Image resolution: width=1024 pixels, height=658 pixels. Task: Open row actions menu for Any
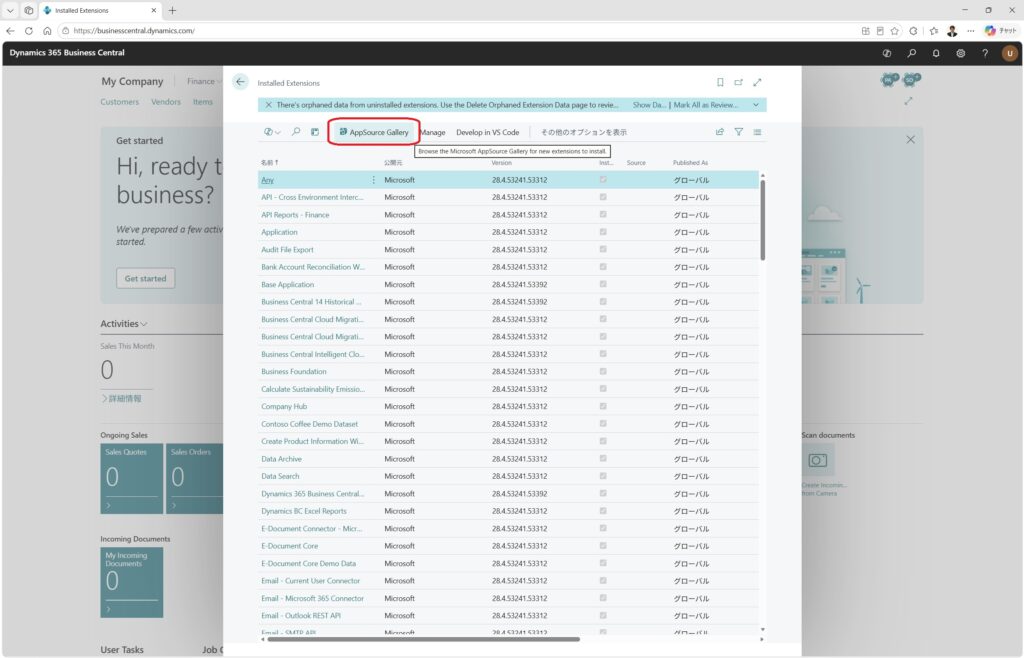pos(374,180)
